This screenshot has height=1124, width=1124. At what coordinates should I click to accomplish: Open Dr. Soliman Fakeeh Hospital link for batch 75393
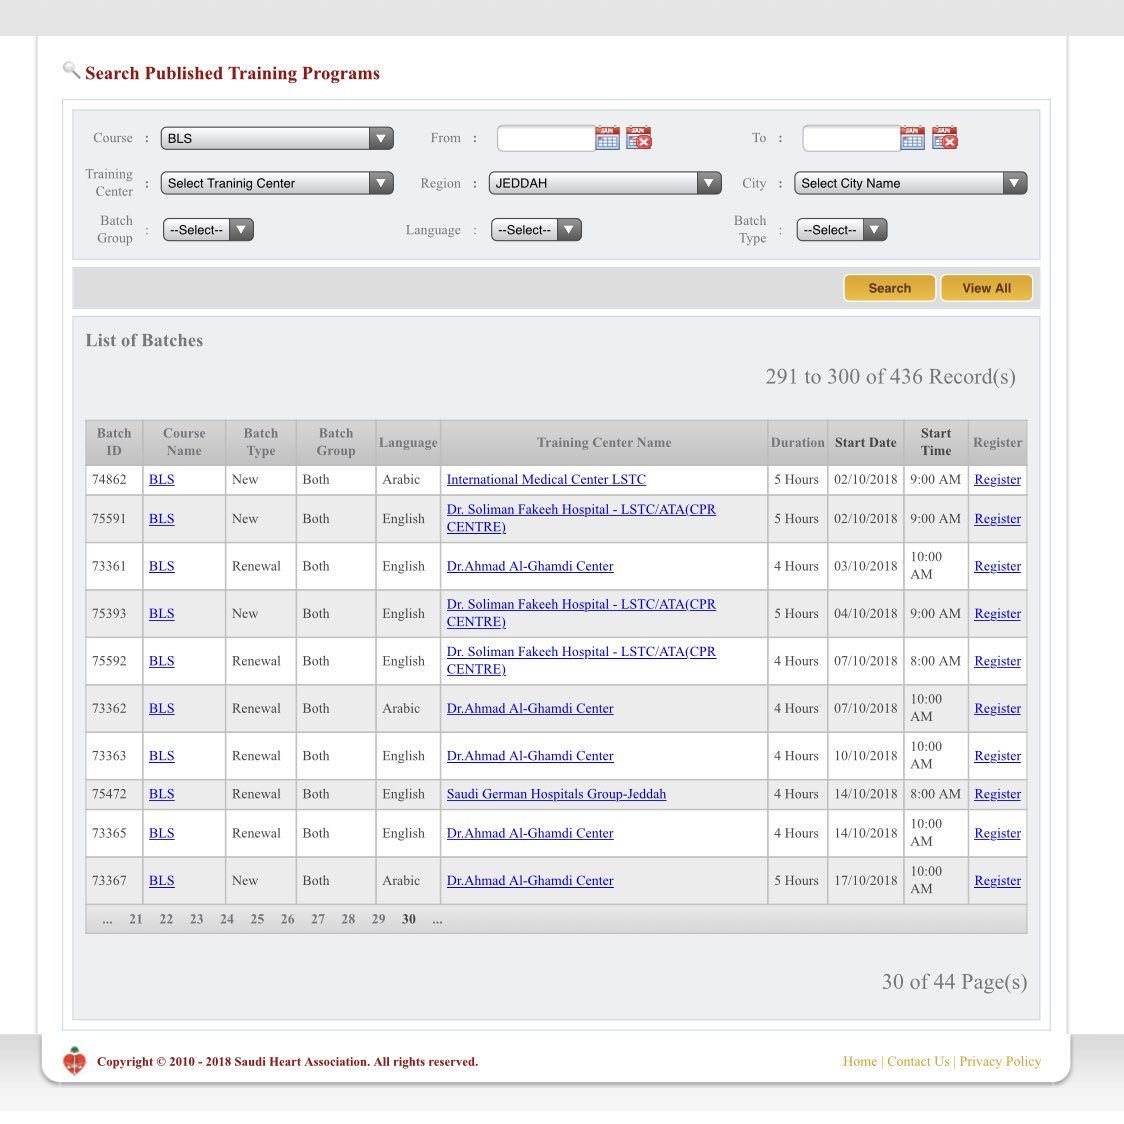[581, 613]
